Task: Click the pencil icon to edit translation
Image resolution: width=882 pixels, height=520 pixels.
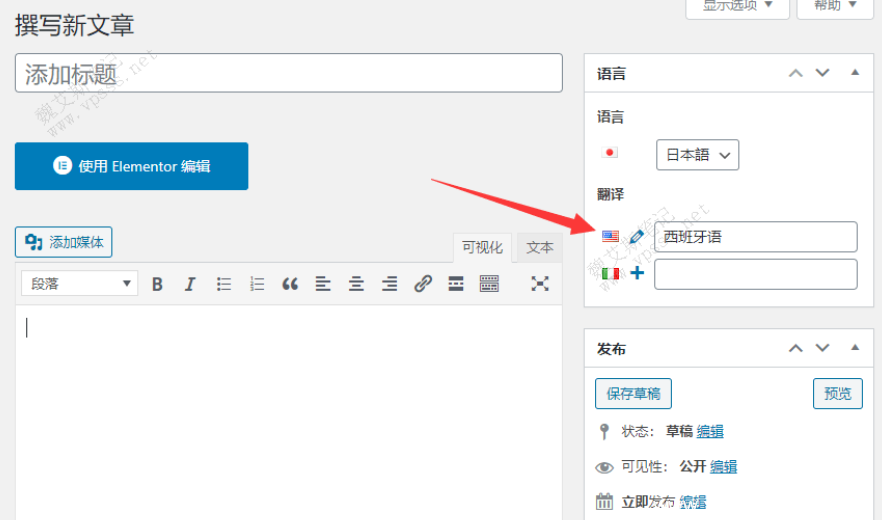Action: [x=637, y=237]
